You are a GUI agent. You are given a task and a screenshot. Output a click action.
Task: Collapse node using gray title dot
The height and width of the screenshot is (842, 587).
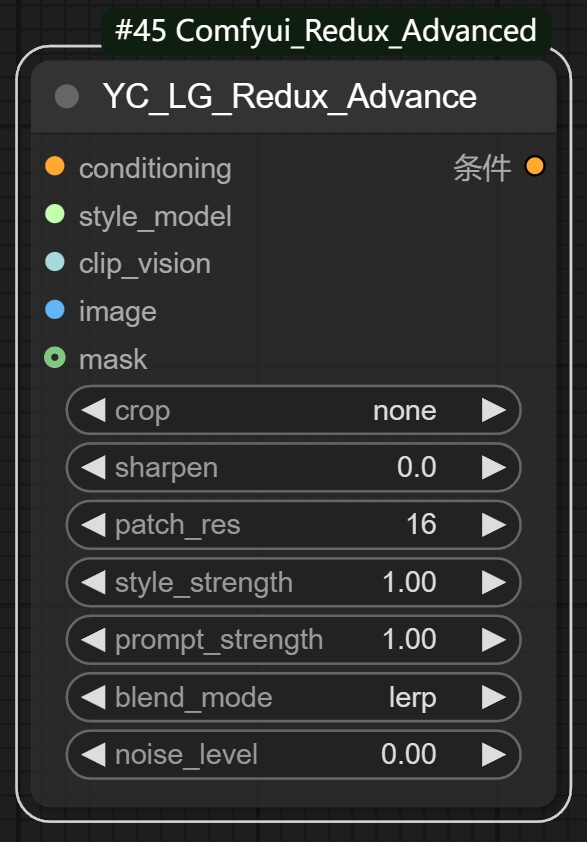coord(67,97)
